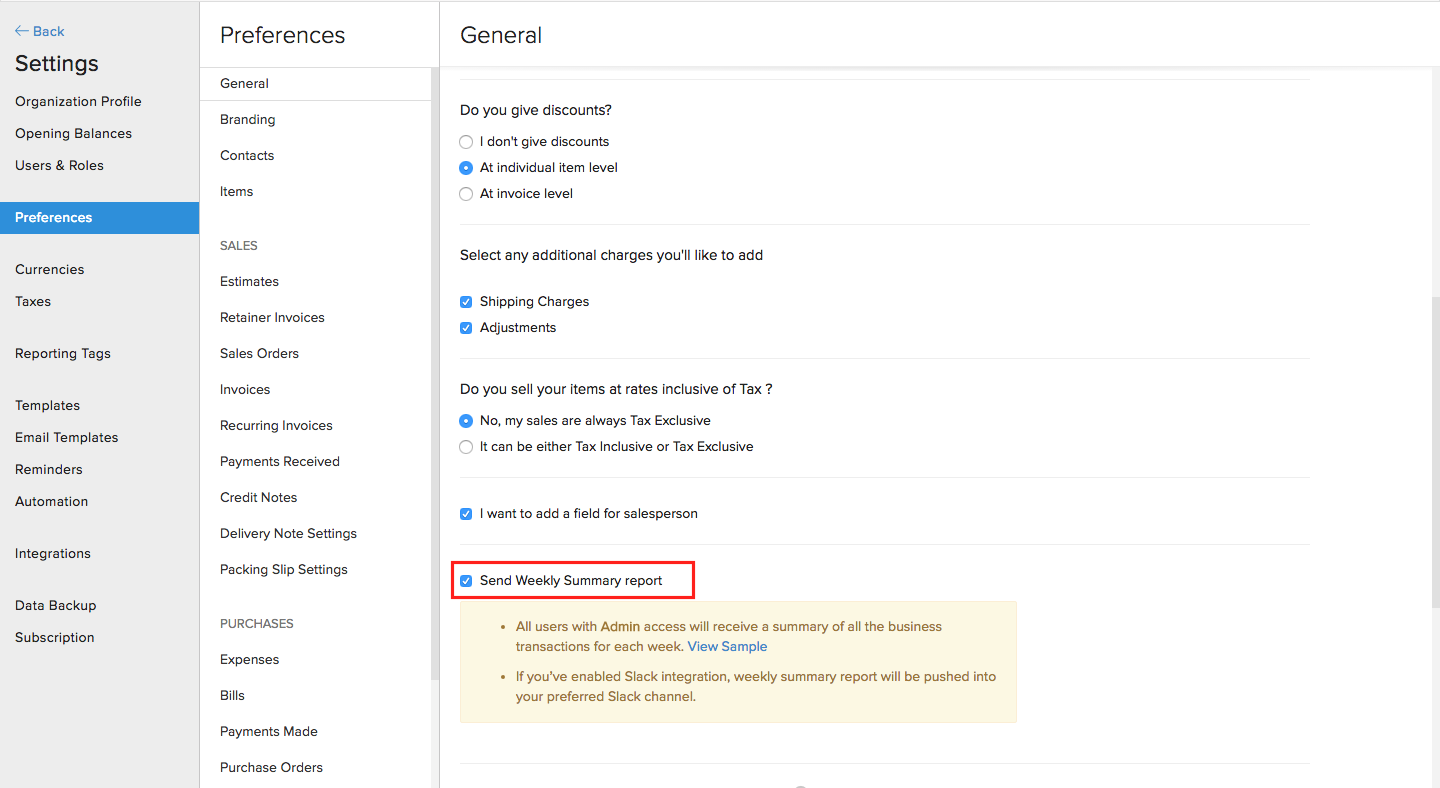This screenshot has width=1440, height=788.
Task: Open Organization Profile settings
Action: [x=78, y=101]
